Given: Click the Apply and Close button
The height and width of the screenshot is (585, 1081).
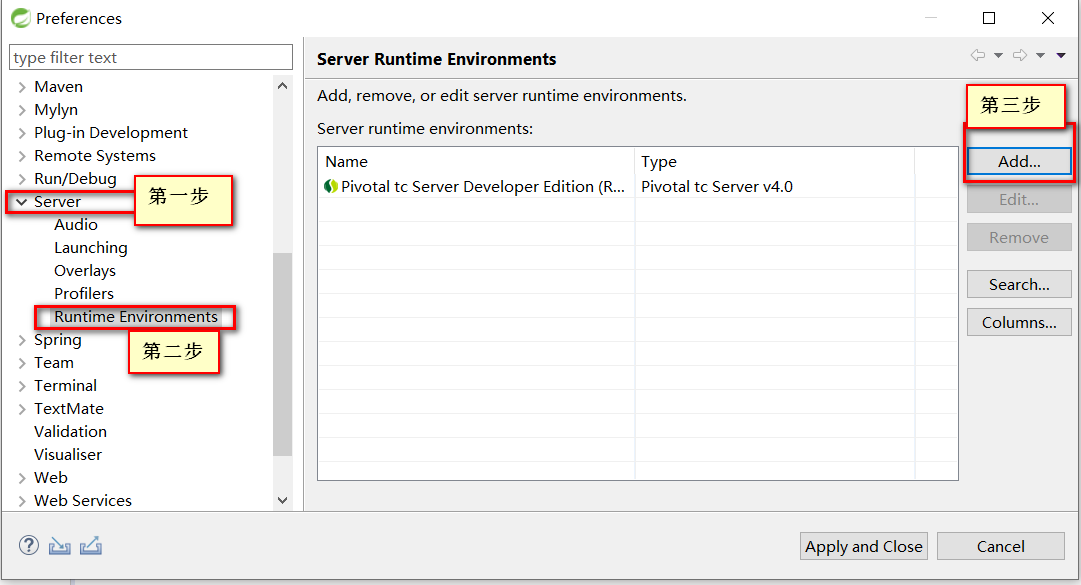Looking at the screenshot, I should click(864, 546).
